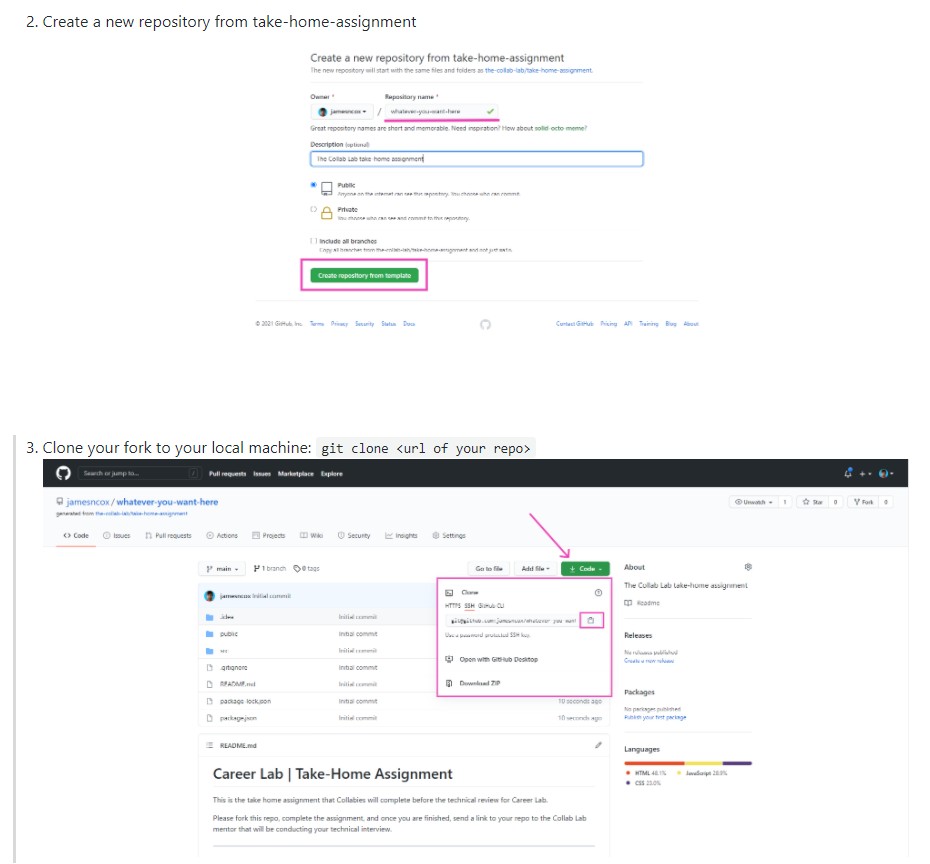Click the GitHub octocat logo in header
This screenshot has width=930, height=864.
(x=63, y=473)
